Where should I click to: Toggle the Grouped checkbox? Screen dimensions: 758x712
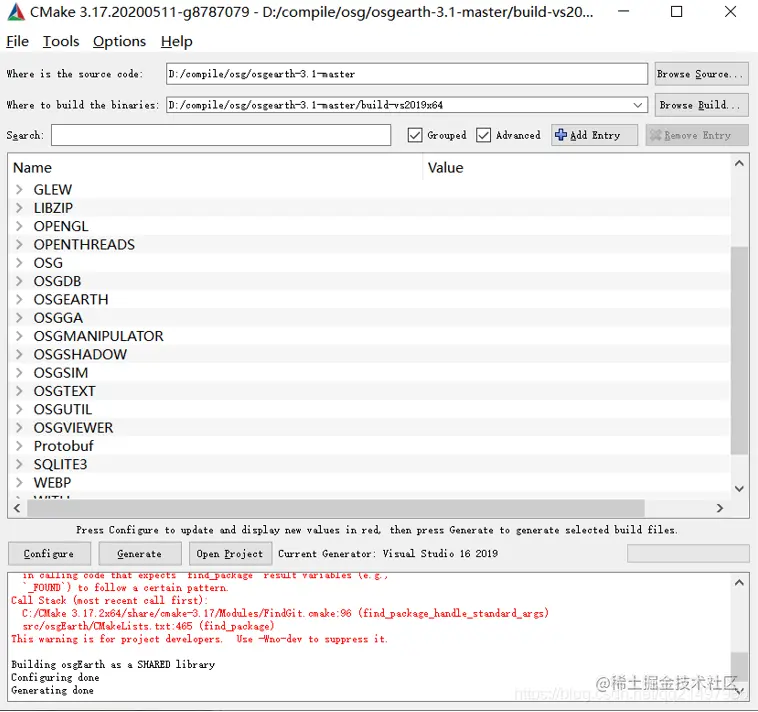[x=415, y=135]
